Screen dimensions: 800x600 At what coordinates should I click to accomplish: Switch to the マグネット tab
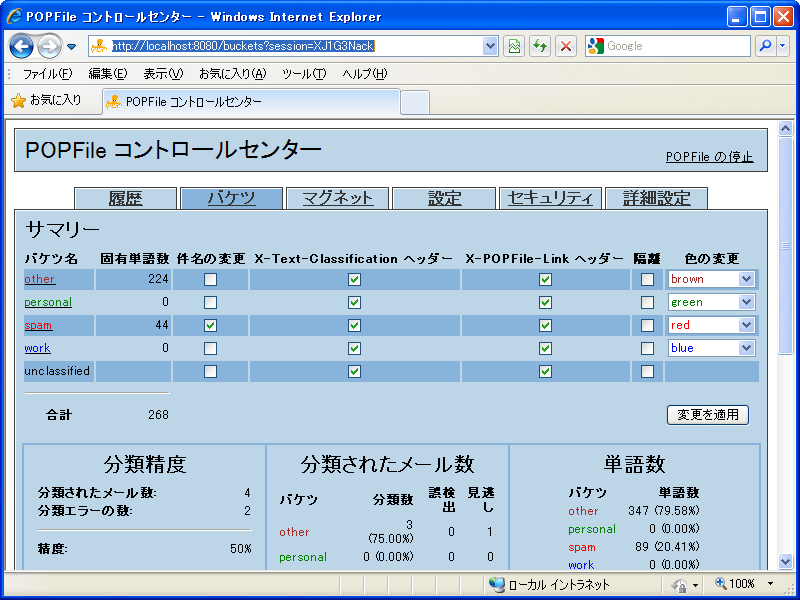338,198
